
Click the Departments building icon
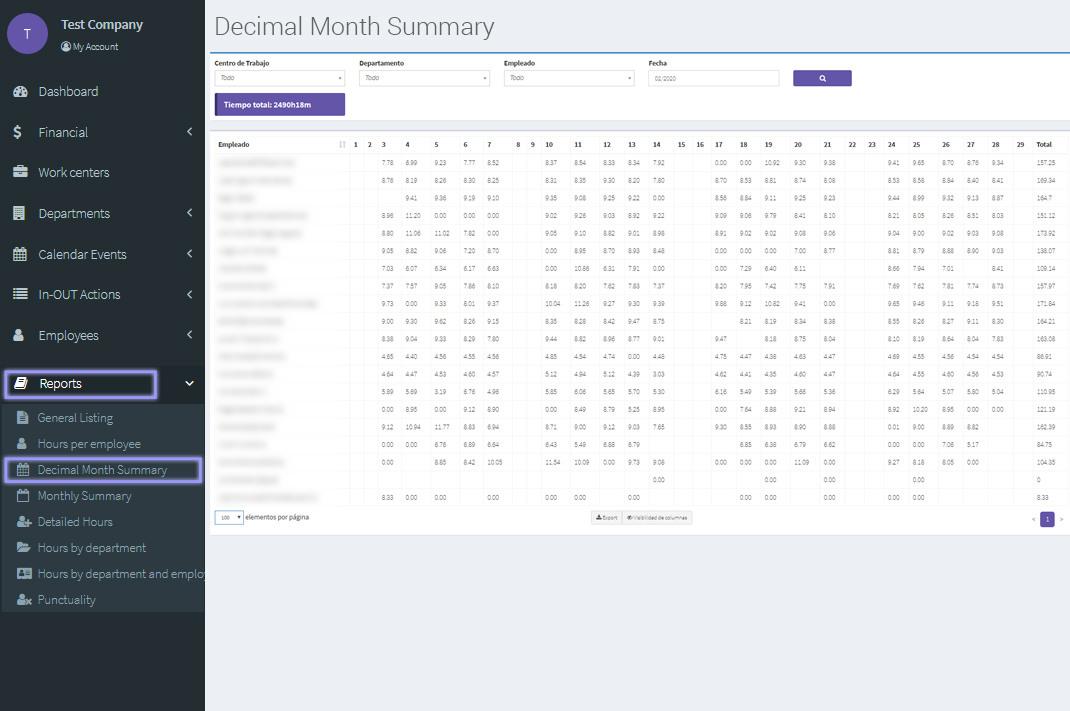coord(19,213)
